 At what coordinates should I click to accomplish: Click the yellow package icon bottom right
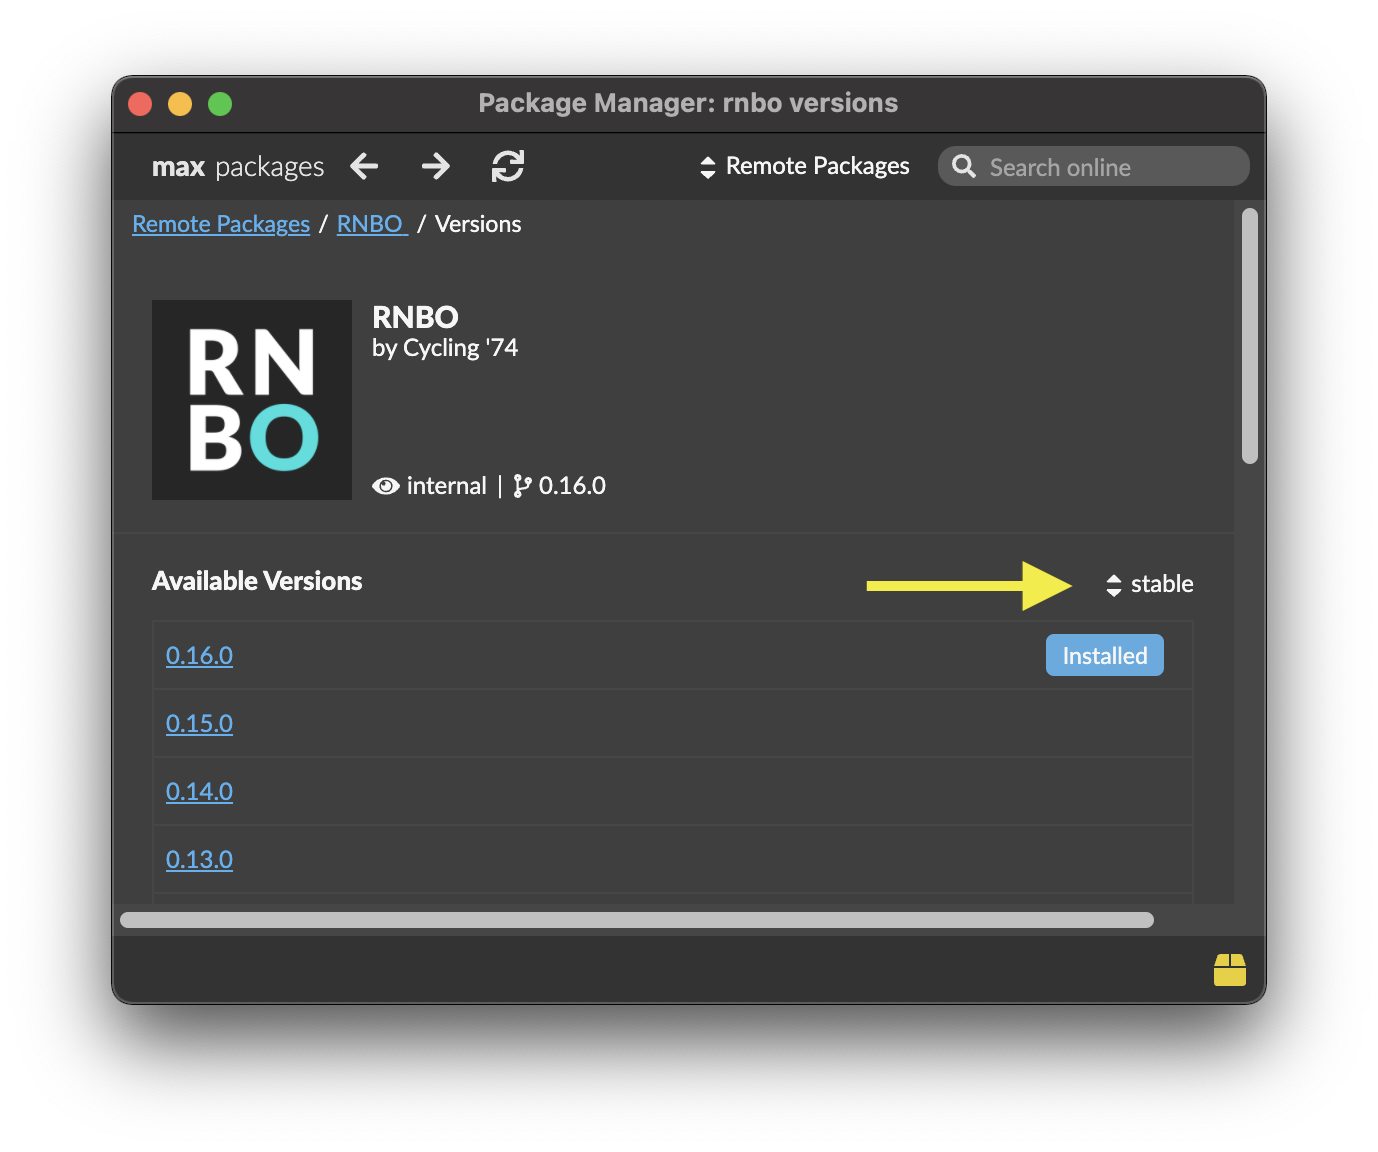coord(1230,969)
